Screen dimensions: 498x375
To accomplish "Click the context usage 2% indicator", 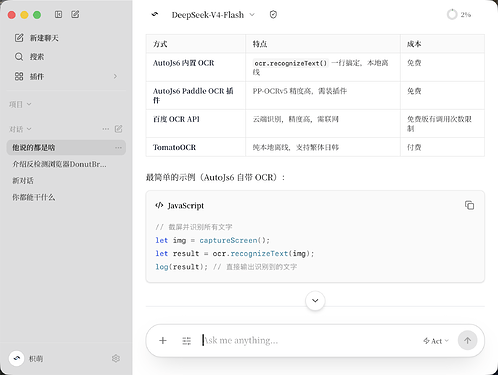I will tap(459, 14).
